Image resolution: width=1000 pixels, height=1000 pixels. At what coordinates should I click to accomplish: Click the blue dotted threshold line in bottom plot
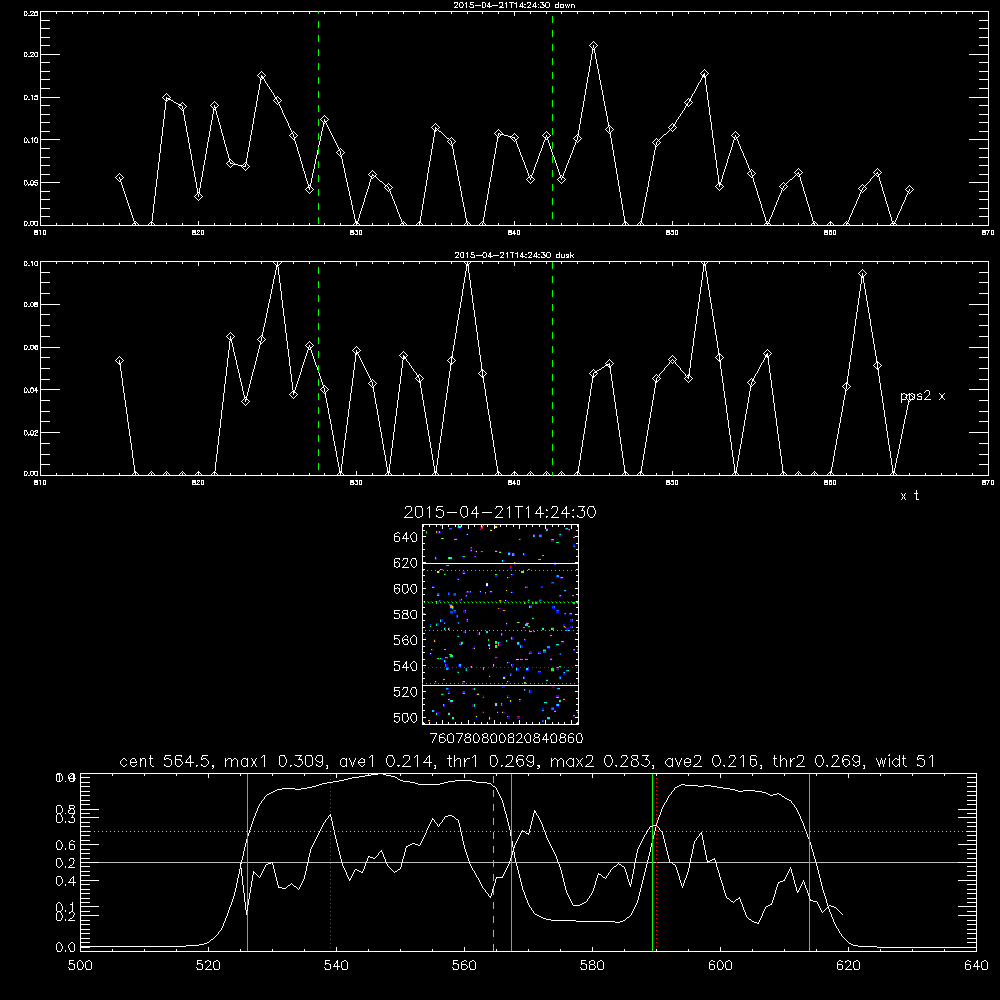point(528,832)
